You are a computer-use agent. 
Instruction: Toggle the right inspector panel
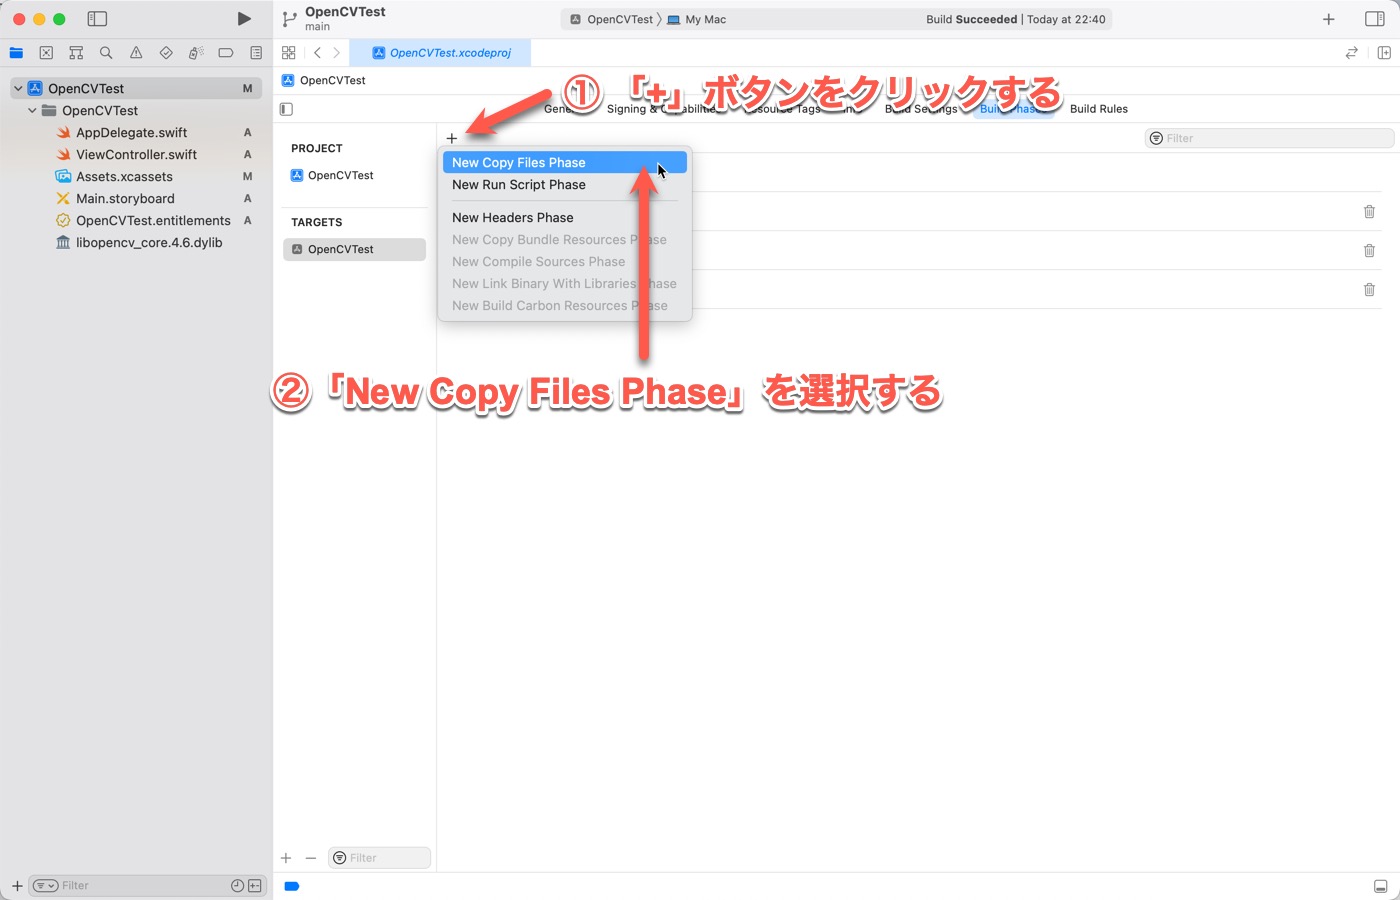[x=1374, y=19]
